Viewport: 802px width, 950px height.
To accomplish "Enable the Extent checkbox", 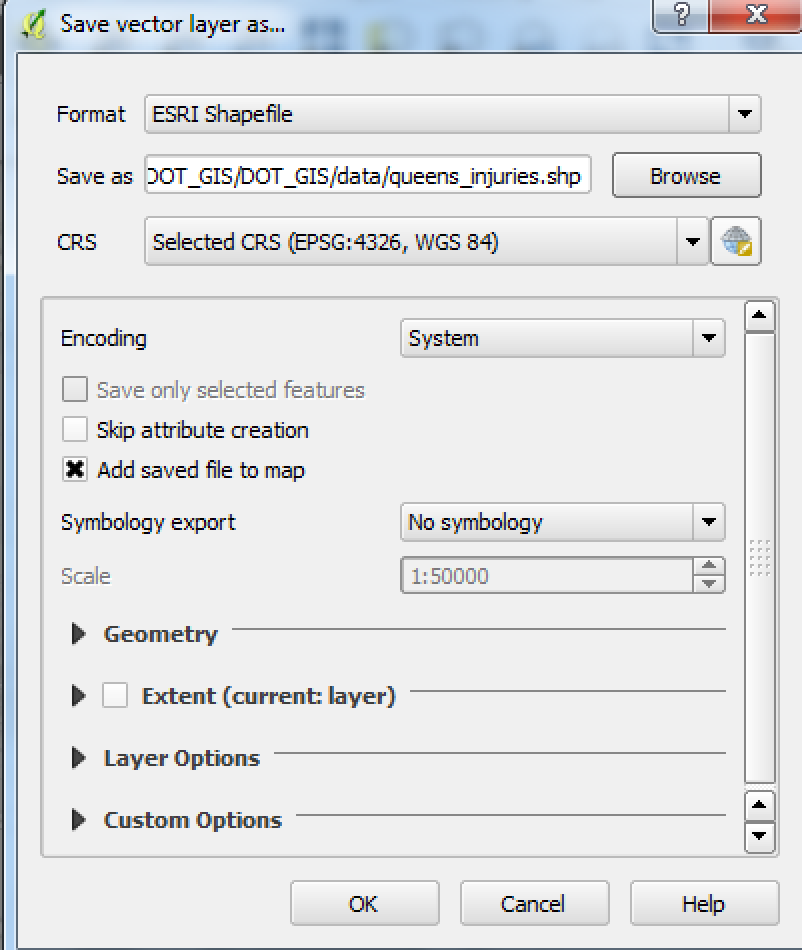I will [x=113, y=695].
